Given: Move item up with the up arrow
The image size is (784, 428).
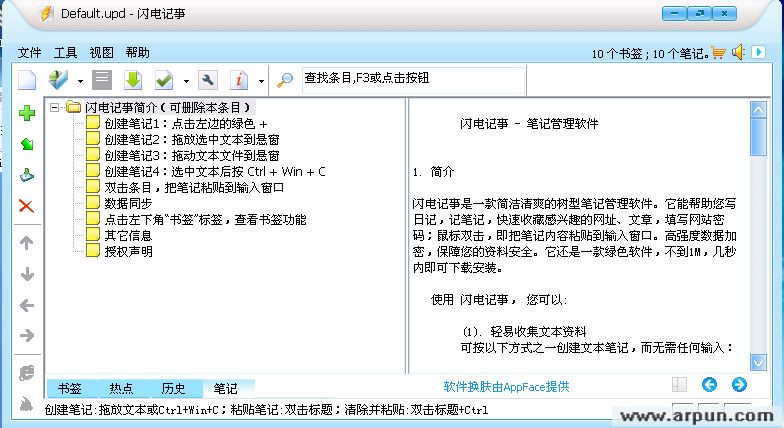Looking at the screenshot, I should click(x=26, y=243).
